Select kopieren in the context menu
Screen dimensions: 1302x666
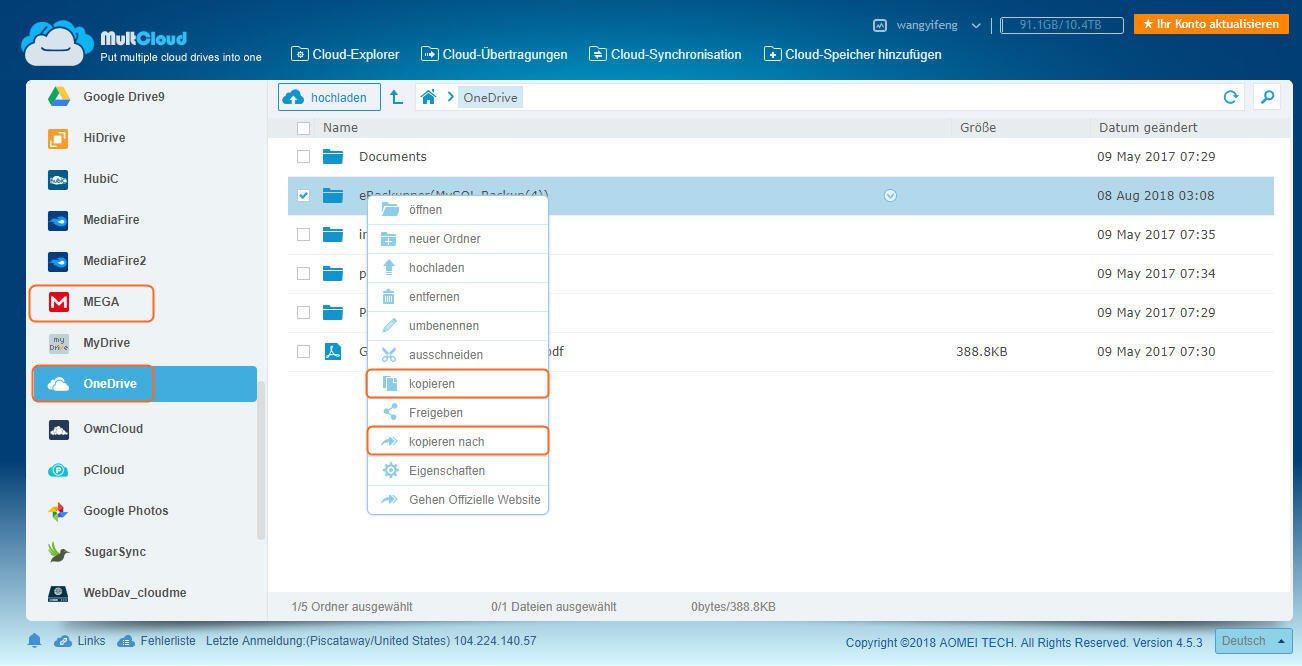(x=458, y=384)
